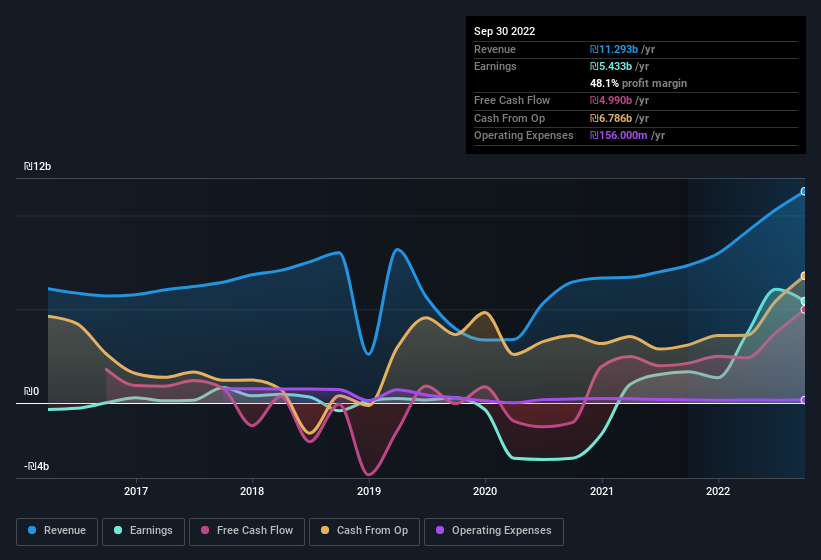Click the Operating Expenses endpoint marker
821x560 pixels.
[804, 400]
